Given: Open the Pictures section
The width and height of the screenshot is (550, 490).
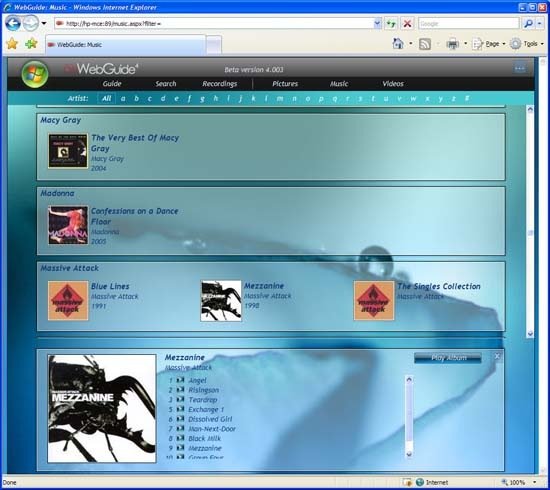Looking at the screenshot, I should point(285,83).
